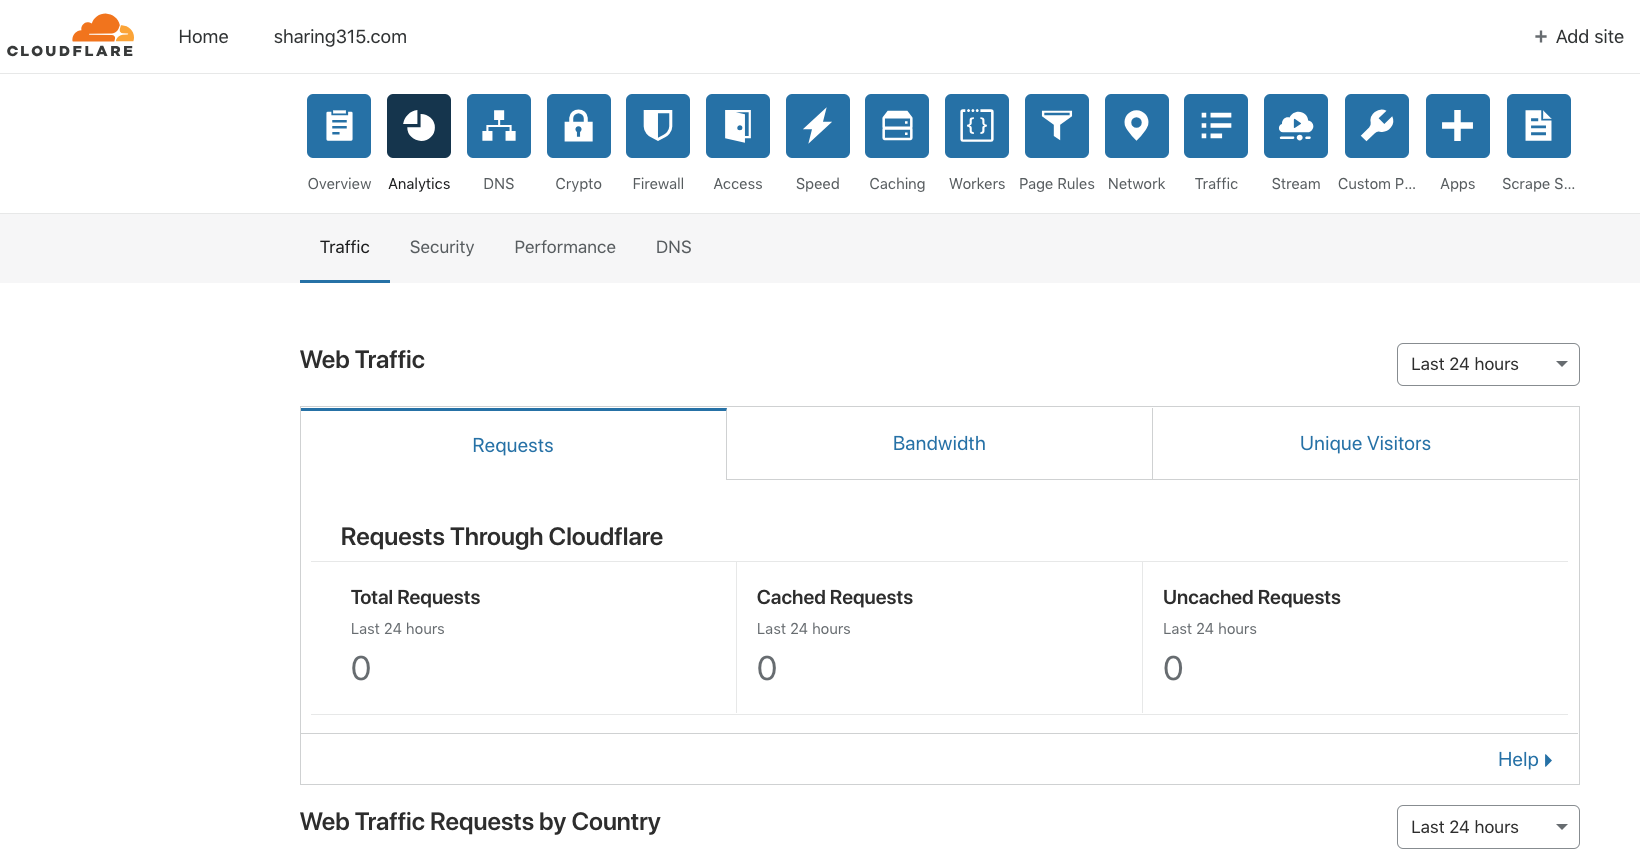1640x860 pixels.
Task: Select the Analytics pie chart icon
Action: 419,126
